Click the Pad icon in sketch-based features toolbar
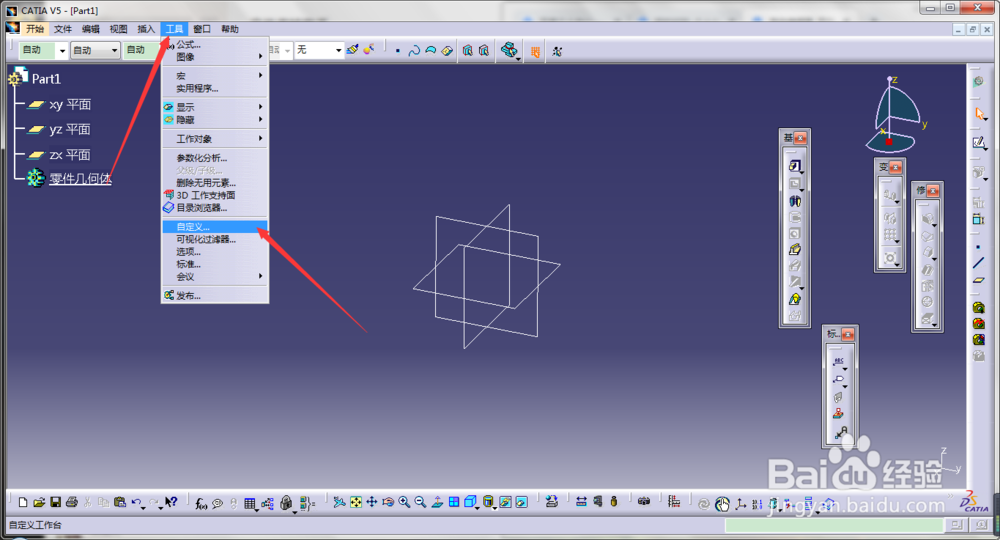1000x540 pixels. pyautogui.click(x=795, y=166)
